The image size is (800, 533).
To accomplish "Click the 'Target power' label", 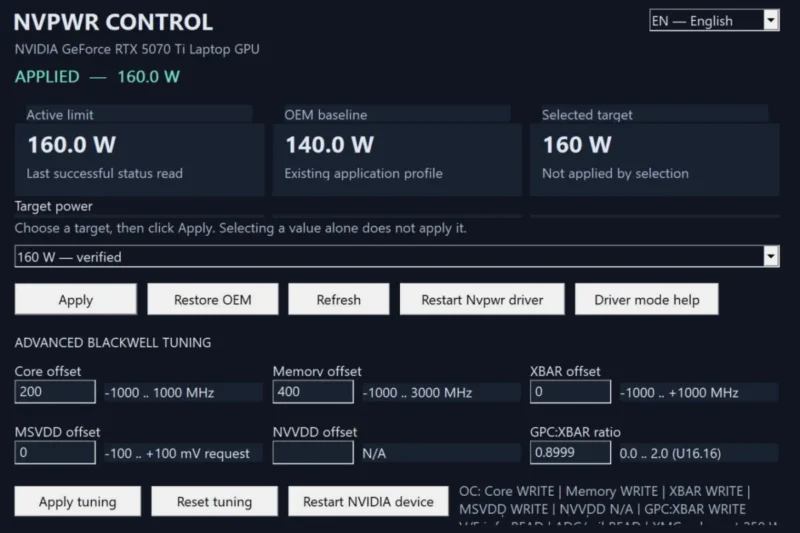I will 54,206.
